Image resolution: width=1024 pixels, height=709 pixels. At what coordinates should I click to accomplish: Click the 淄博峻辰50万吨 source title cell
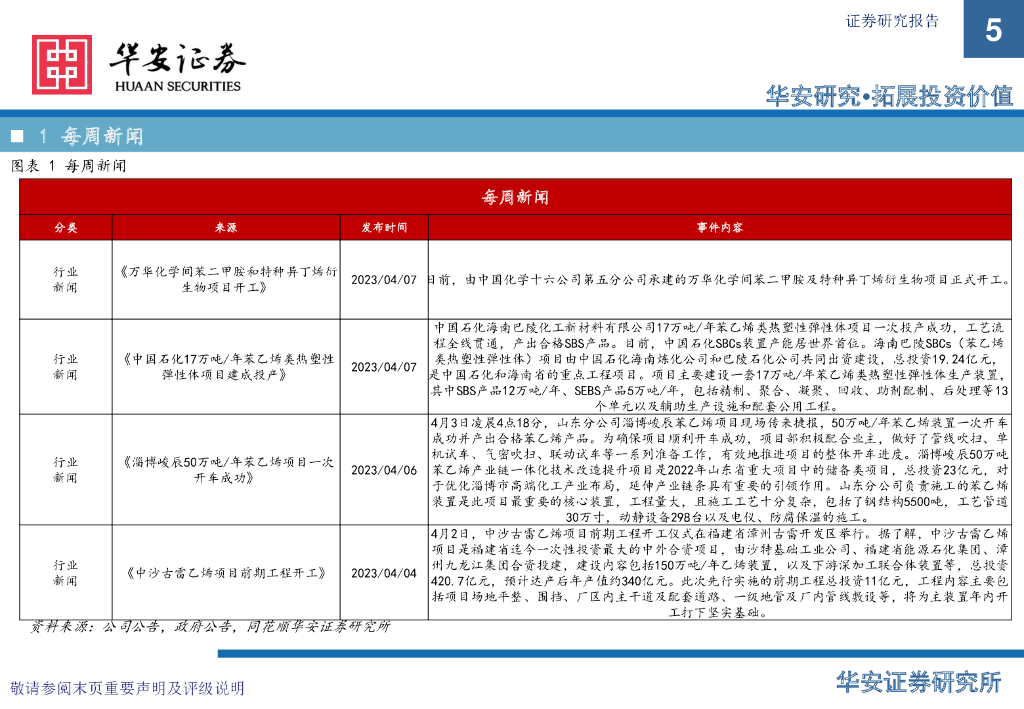[x=226, y=470]
